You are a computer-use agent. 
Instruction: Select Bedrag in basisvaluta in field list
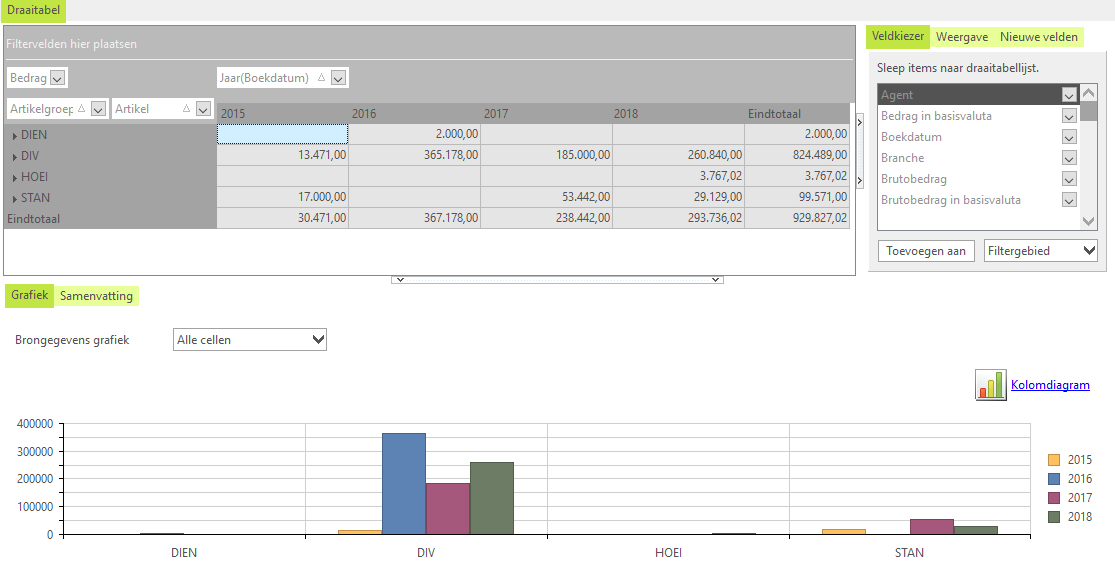[978, 116]
